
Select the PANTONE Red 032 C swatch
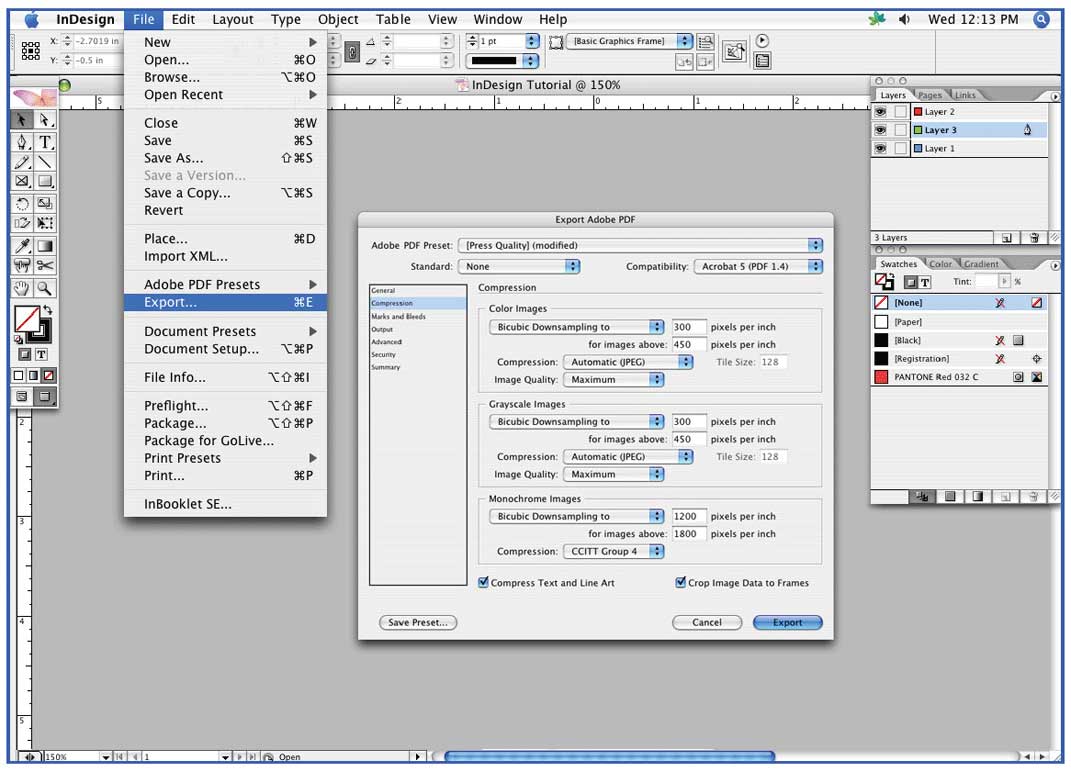pyautogui.click(x=960, y=377)
